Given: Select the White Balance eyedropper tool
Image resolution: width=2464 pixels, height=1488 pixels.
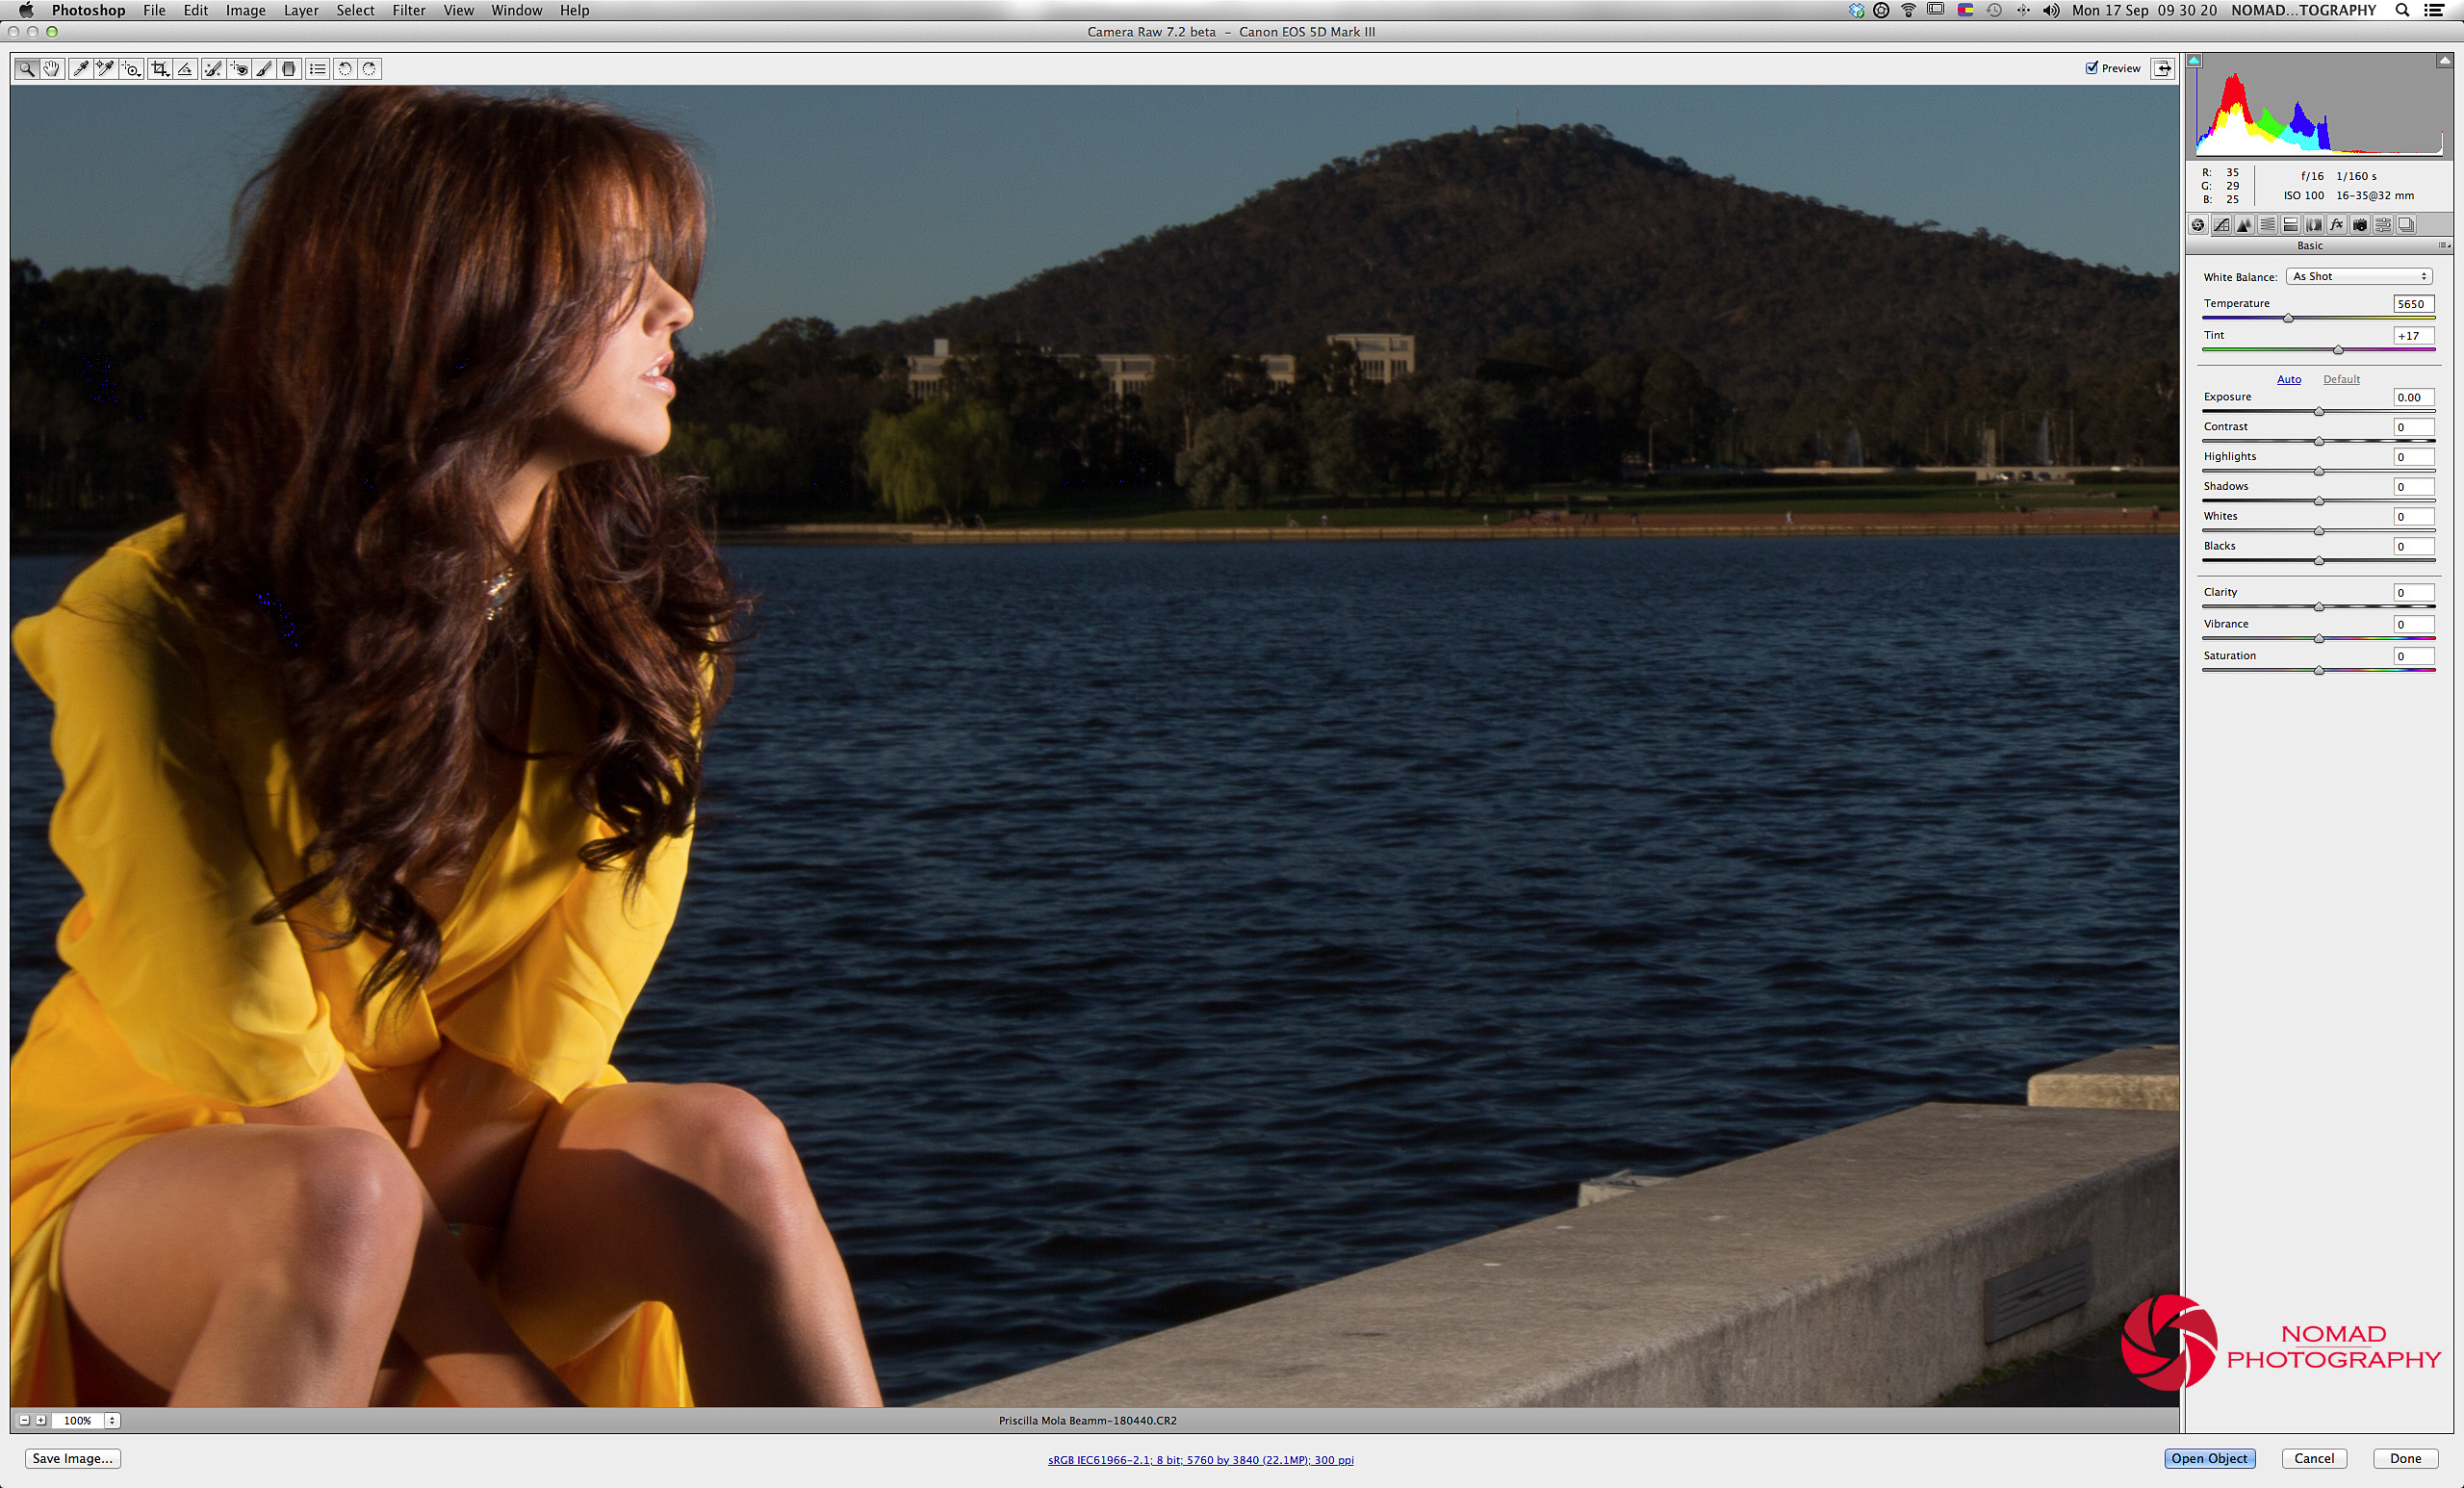Looking at the screenshot, I should coord(80,69).
